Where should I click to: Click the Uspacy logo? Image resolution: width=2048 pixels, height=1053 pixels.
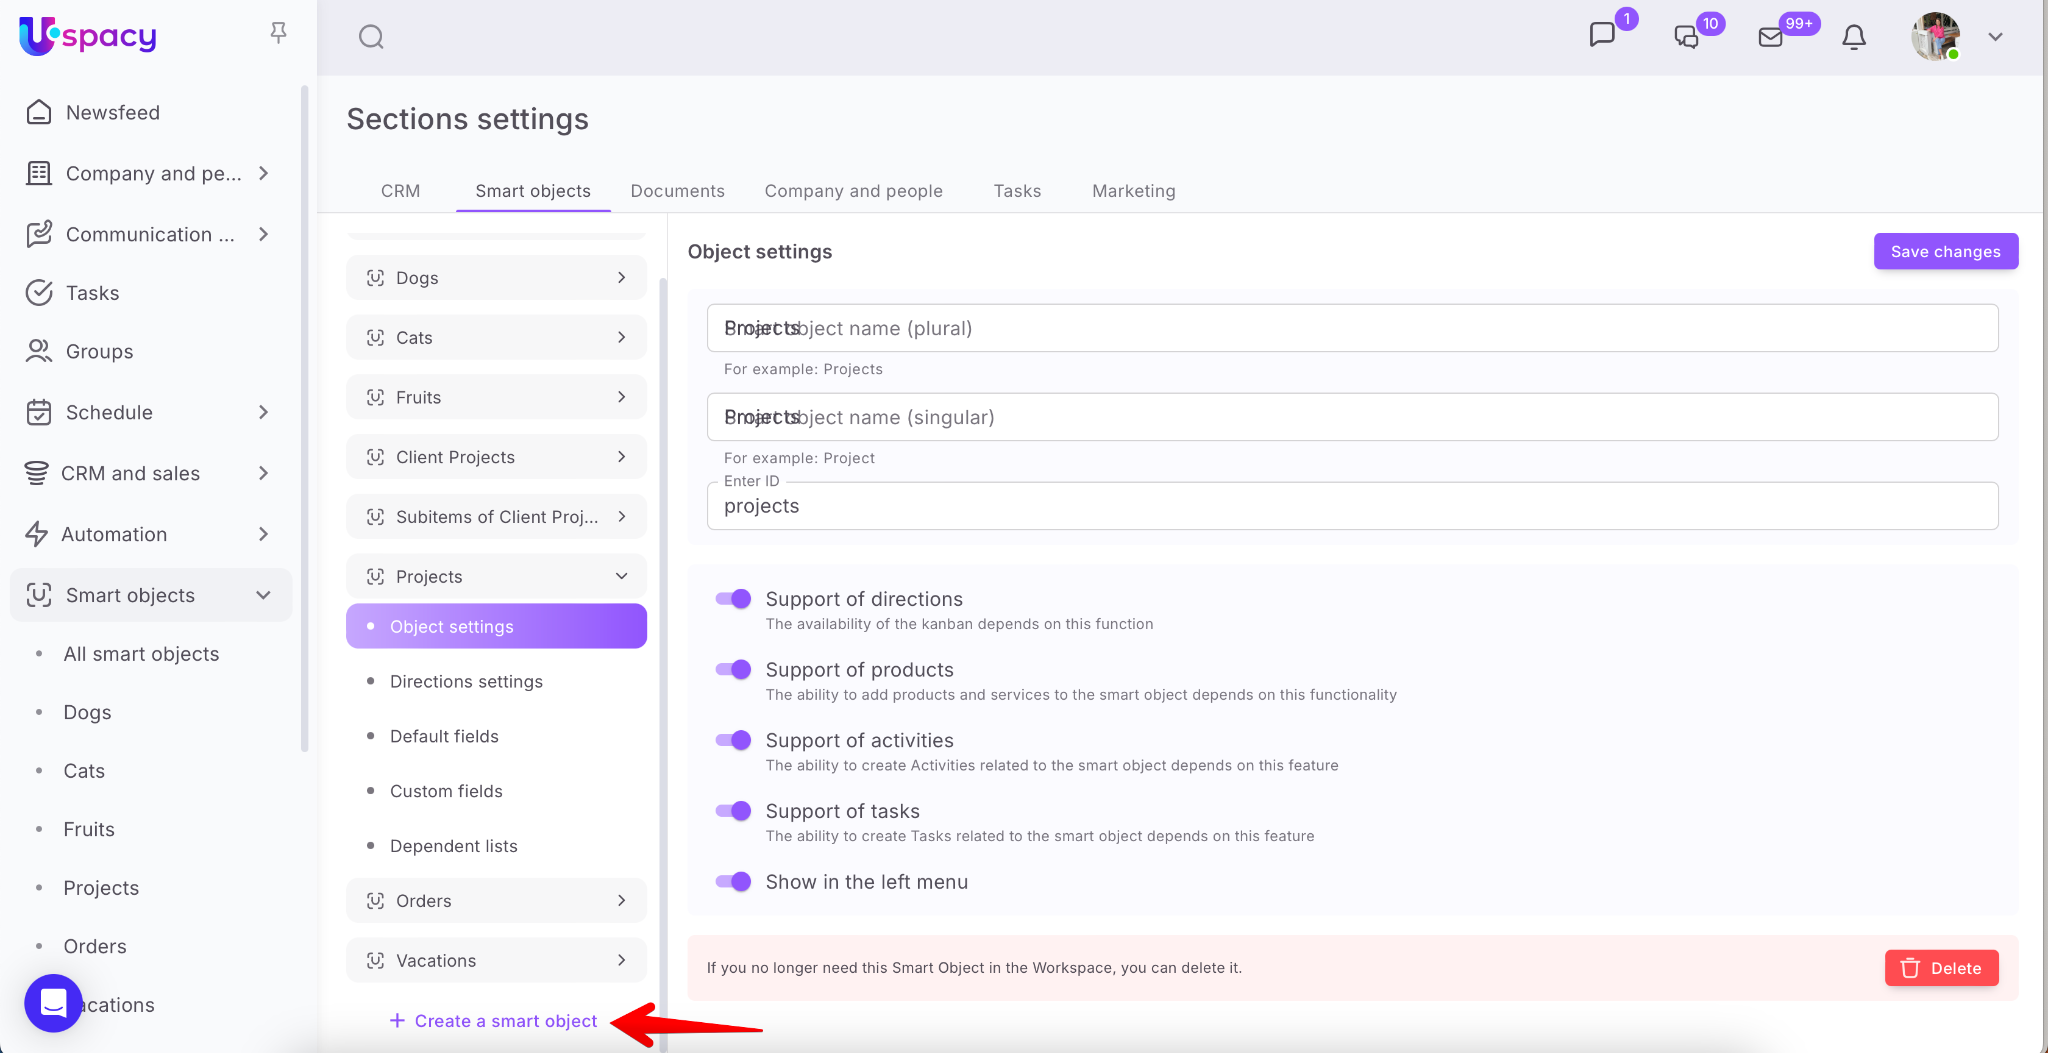[88, 36]
